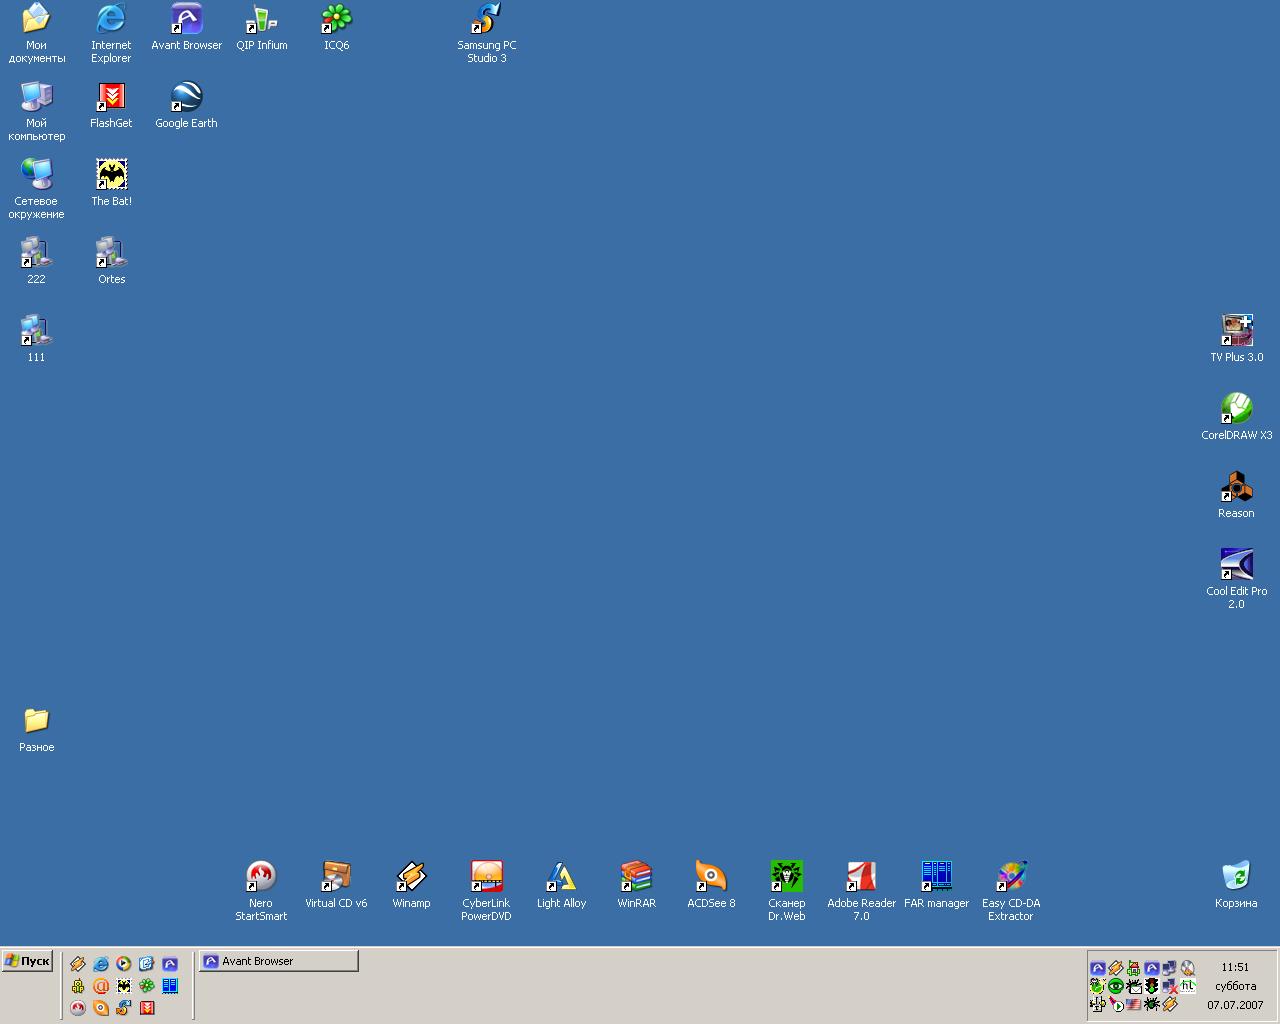This screenshot has height=1024, width=1280.
Task: Select the 111 network shortcut
Action: coord(36,339)
